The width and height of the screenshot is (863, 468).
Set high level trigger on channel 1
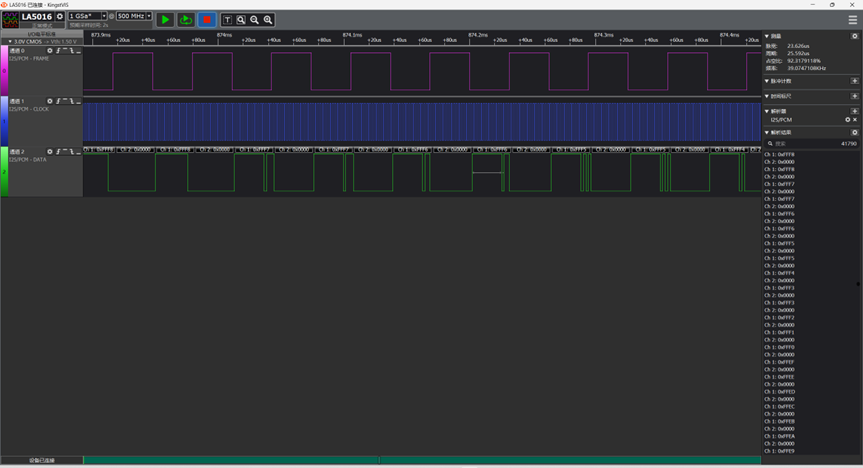65,101
